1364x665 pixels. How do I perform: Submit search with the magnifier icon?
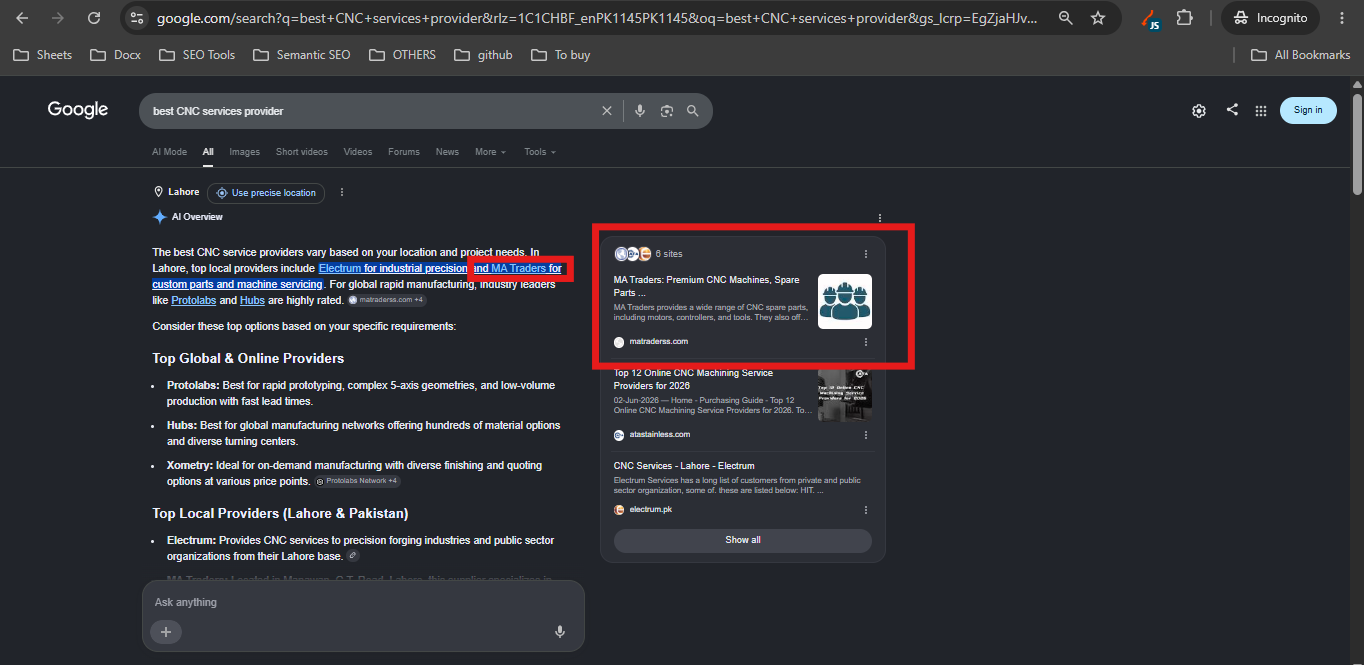click(693, 111)
